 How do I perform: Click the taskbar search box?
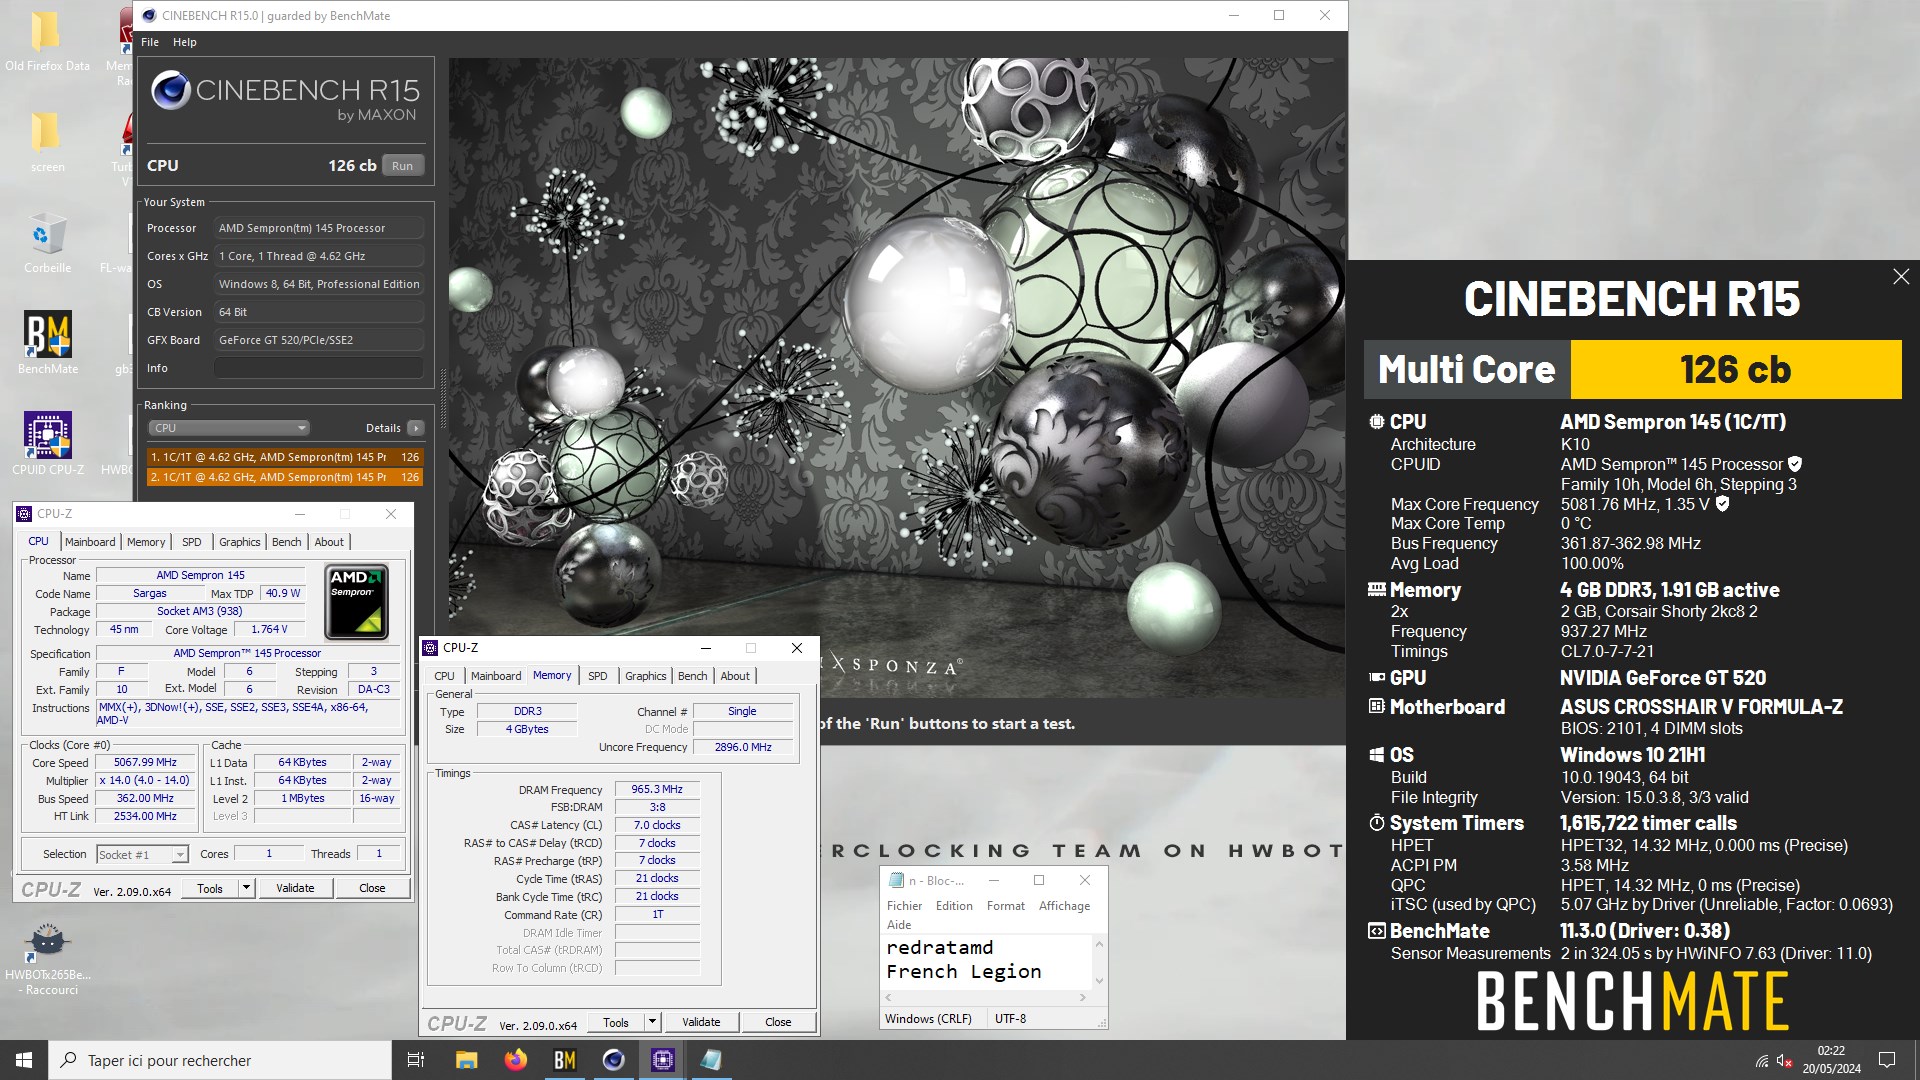(x=220, y=1060)
